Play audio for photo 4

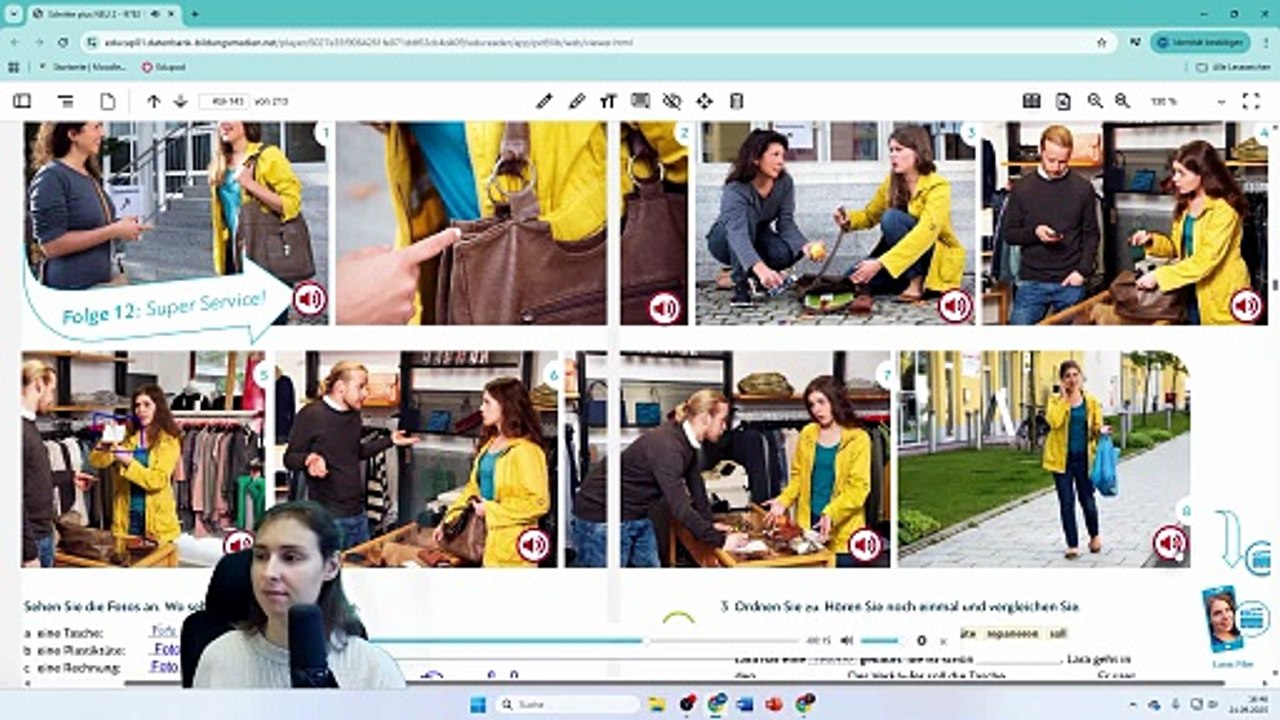coord(1245,305)
